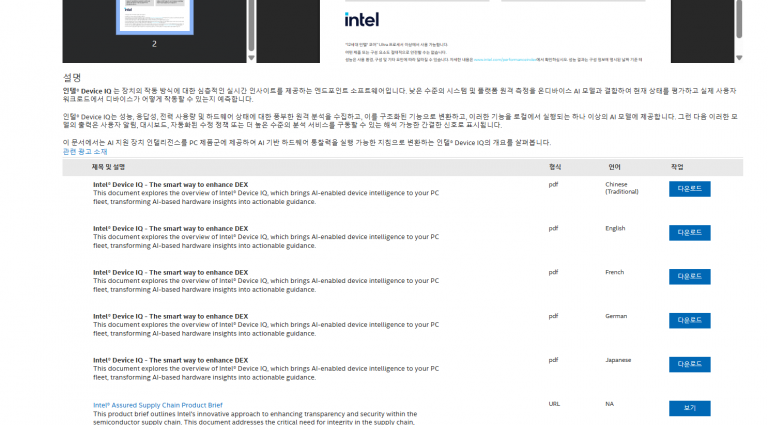
Task: Click Intel Device IQ title in French row
Action: coord(170,272)
